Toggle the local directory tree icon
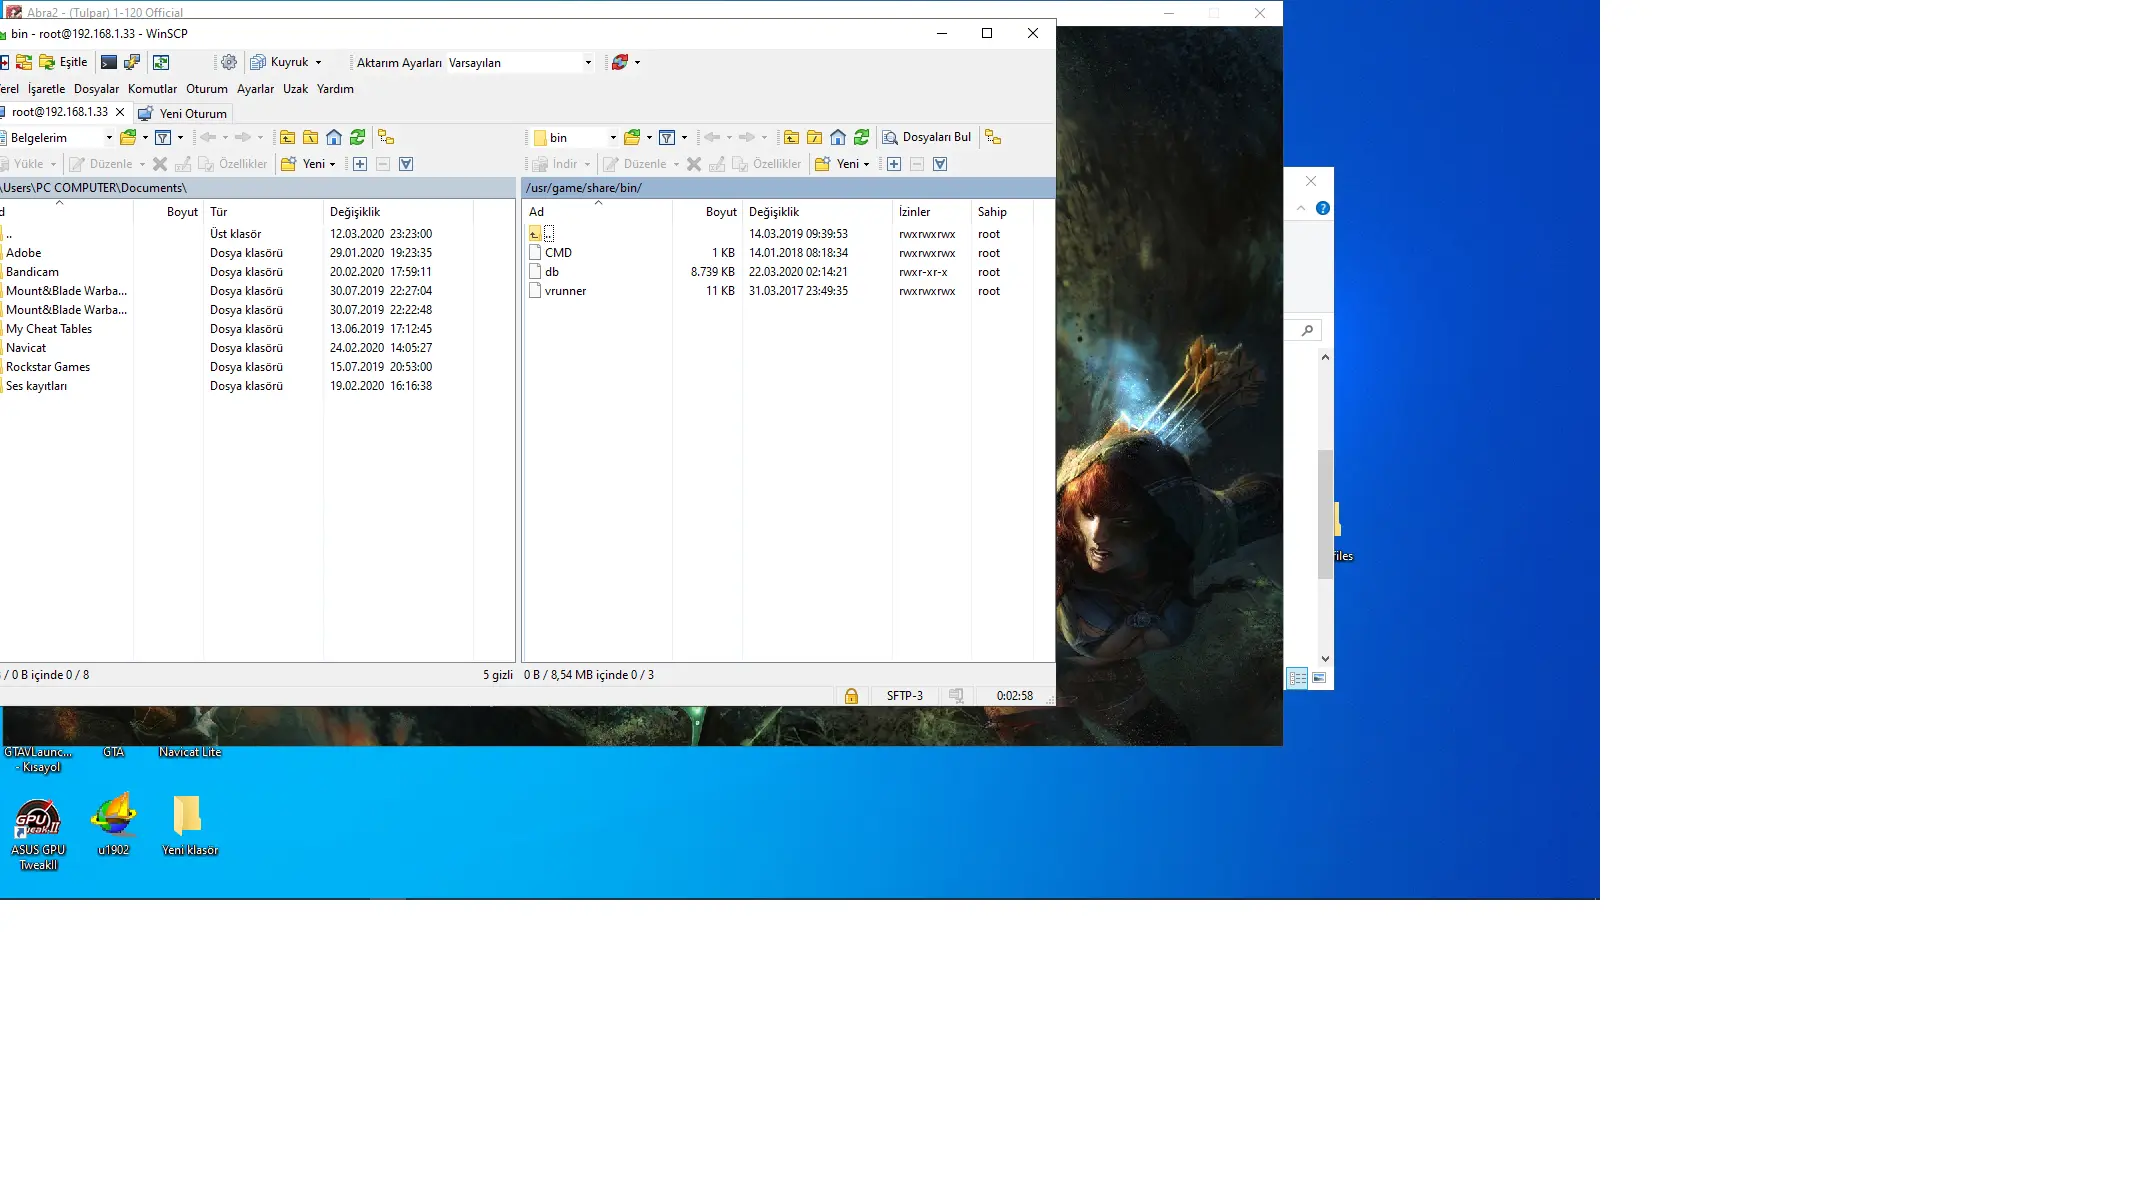 click(x=386, y=137)
